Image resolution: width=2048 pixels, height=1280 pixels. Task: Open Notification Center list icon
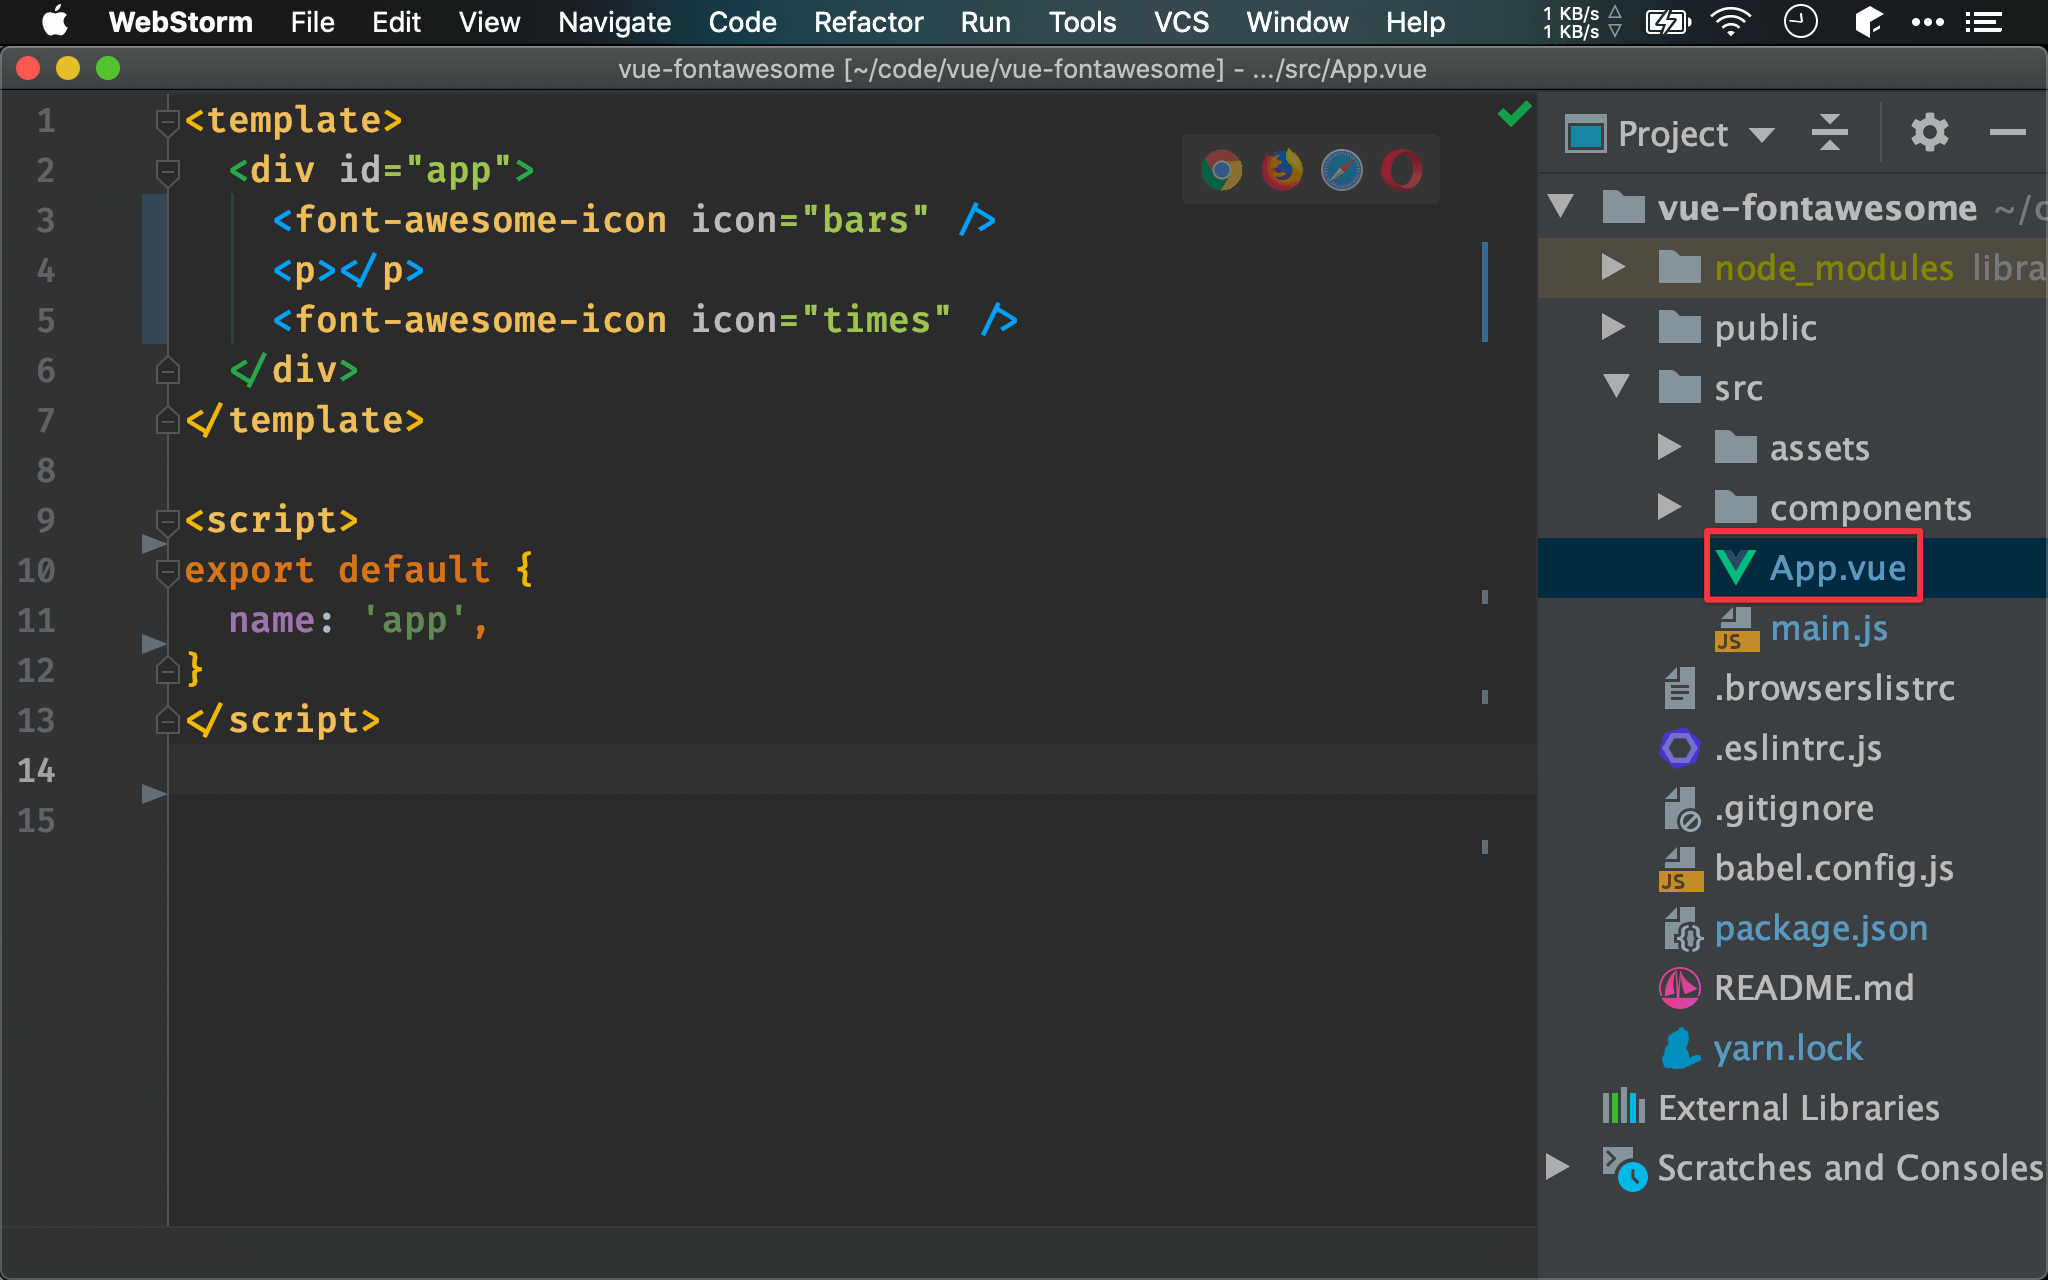[x=1983, y=22]
